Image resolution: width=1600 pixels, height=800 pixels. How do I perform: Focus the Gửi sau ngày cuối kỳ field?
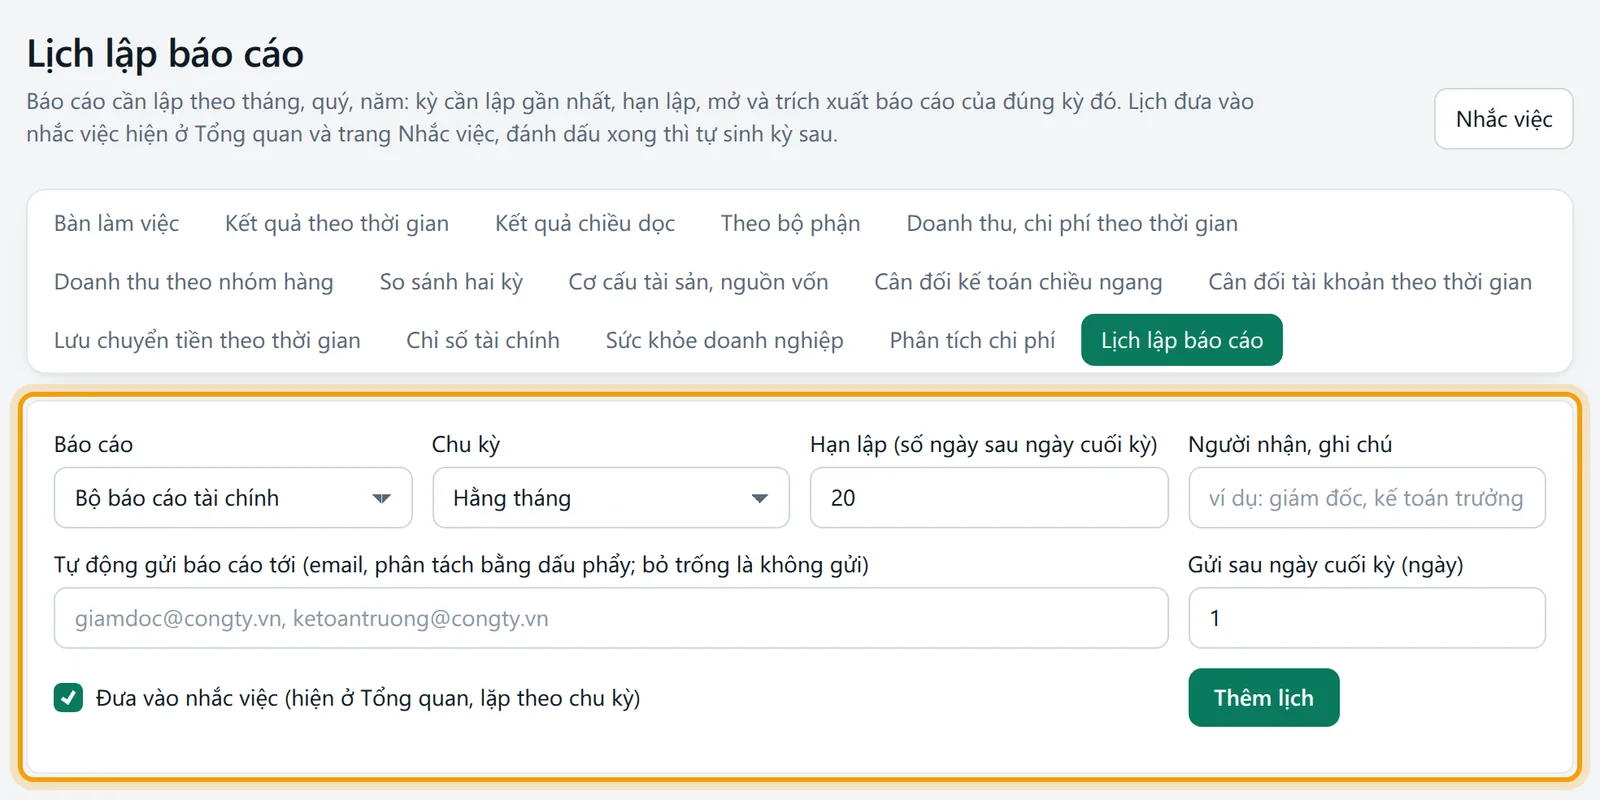pyautogui.click(x=1367, y=618)
